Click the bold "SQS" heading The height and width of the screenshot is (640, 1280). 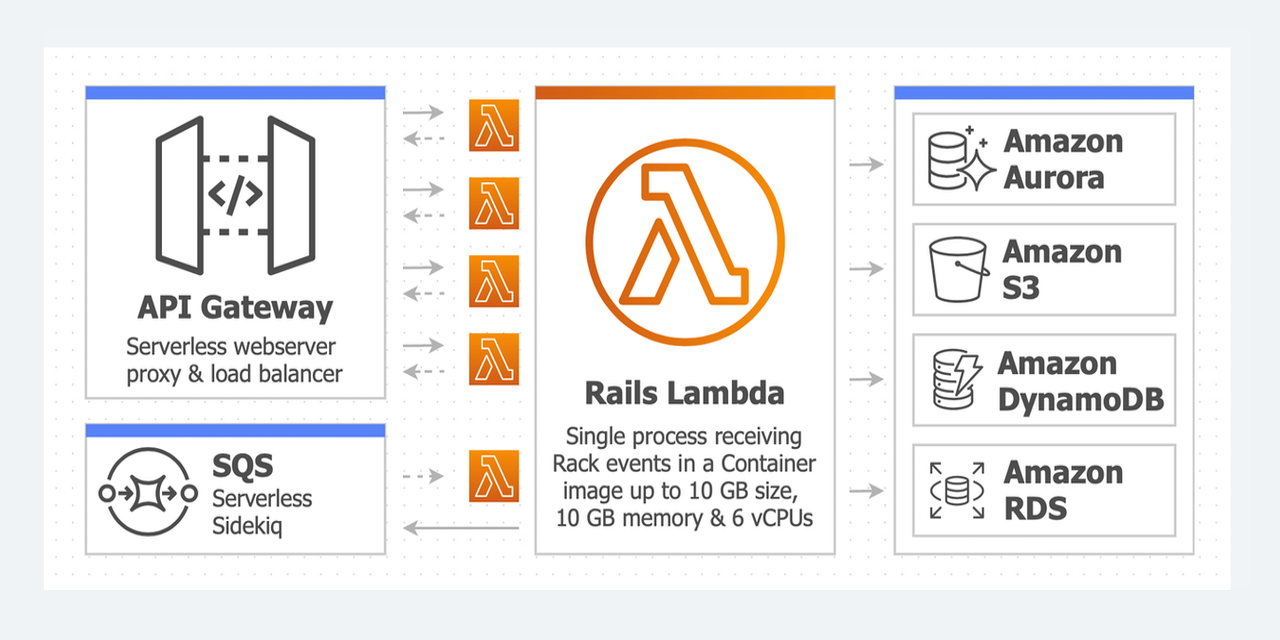[243, 465]
